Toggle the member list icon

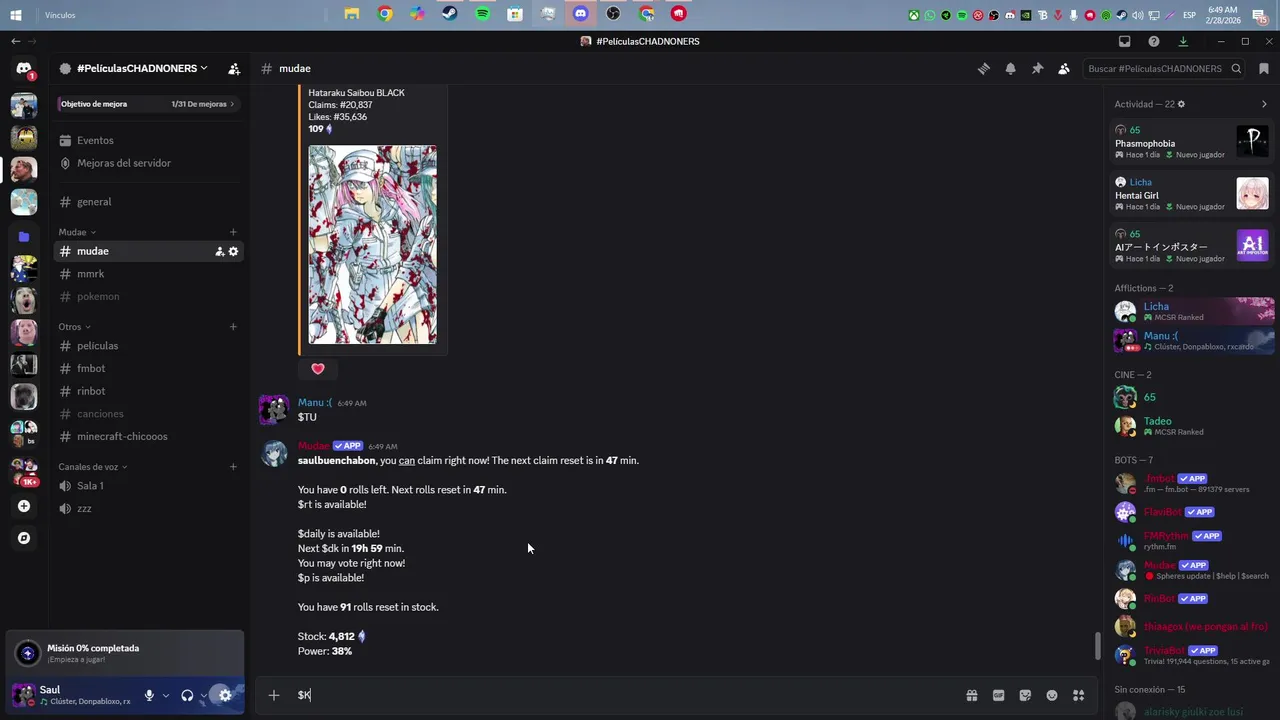click(1064, 69)
